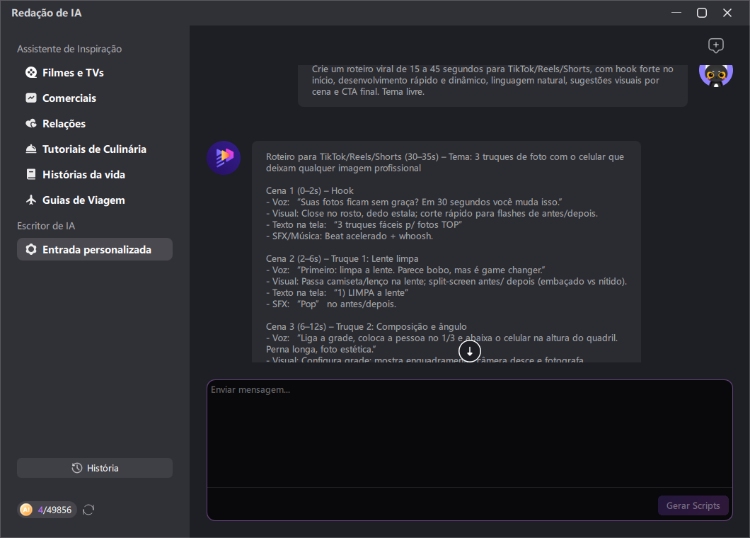
Task: Start a new chat with the plus bubble icon
Action: tap(716, 45)
